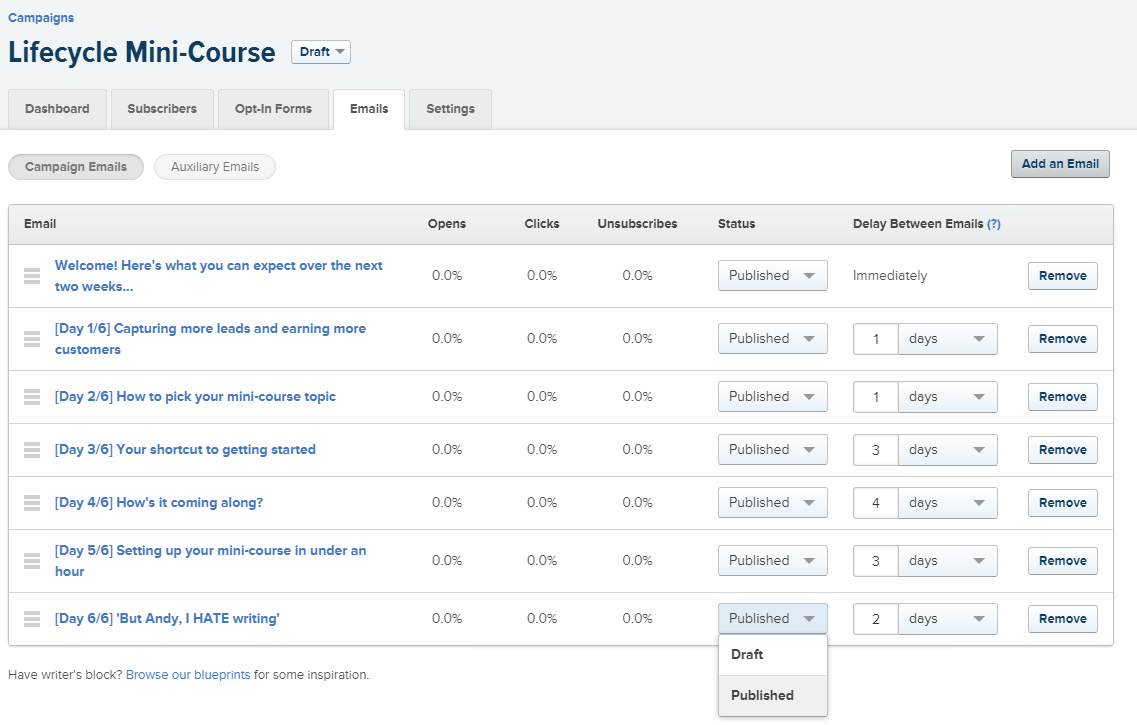The image size is (1137, 725).
Task: Open days unit dropdown for Day 5/6 email
Action: coord(948,560)
